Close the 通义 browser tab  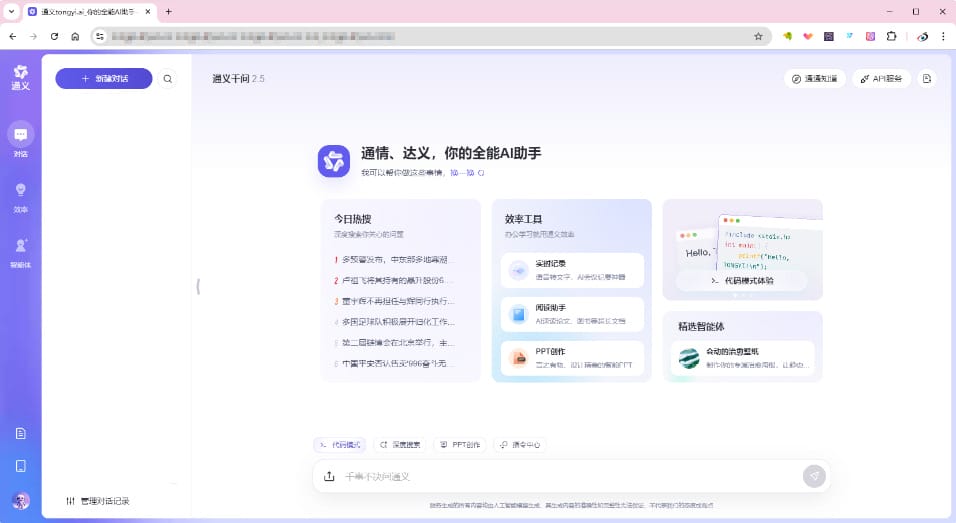pyautogui.click(x=148, y=12)
